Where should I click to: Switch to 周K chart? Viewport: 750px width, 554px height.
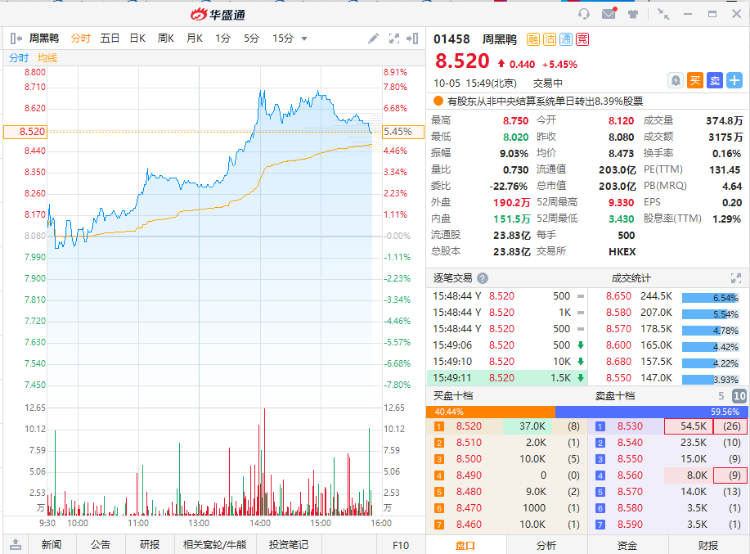click(x=166, y=38)
